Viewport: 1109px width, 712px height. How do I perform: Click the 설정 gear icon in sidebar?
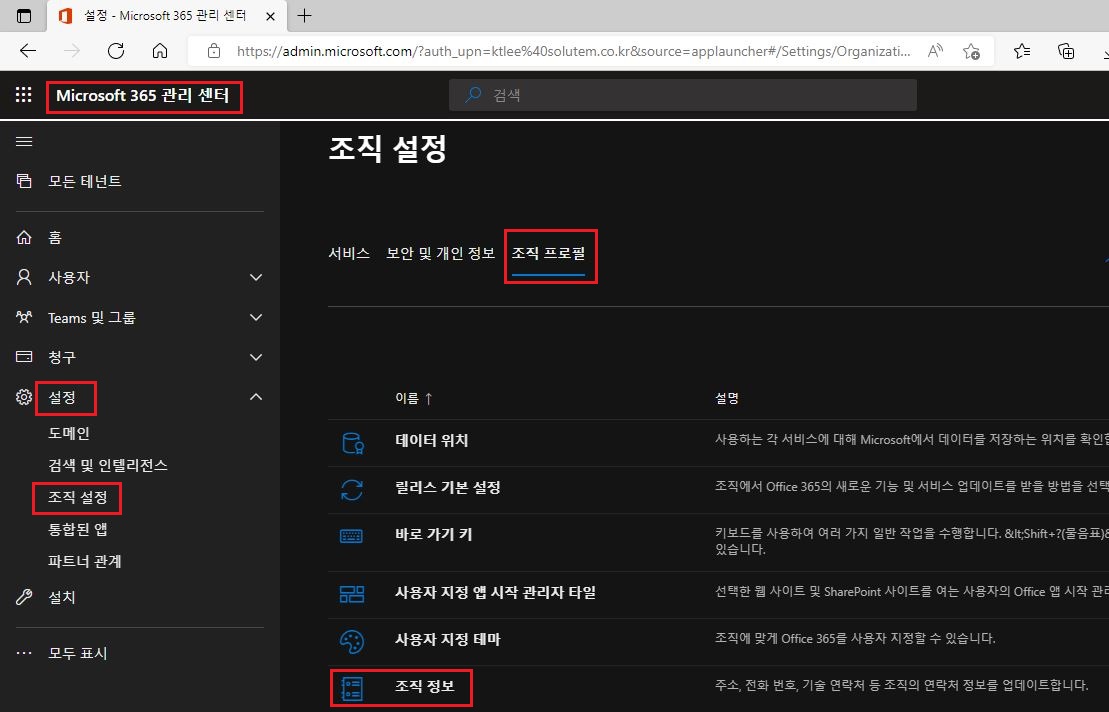coord(24,397)
